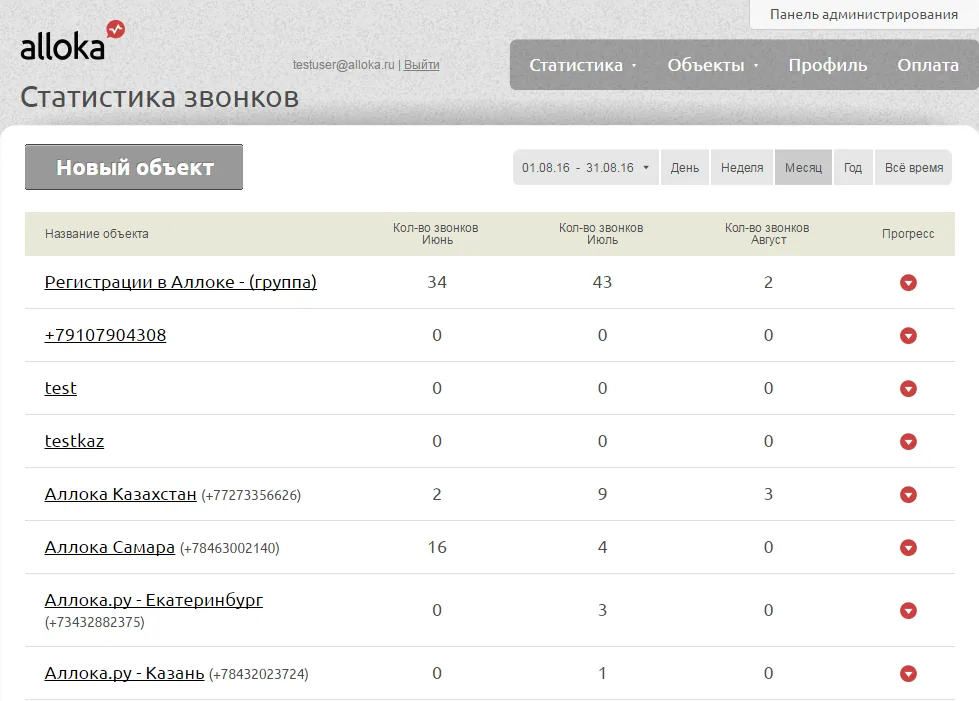This screenshot has height=701, width=979.
Task: Log out via the Выйти link
Action: (x=421, y=64)
